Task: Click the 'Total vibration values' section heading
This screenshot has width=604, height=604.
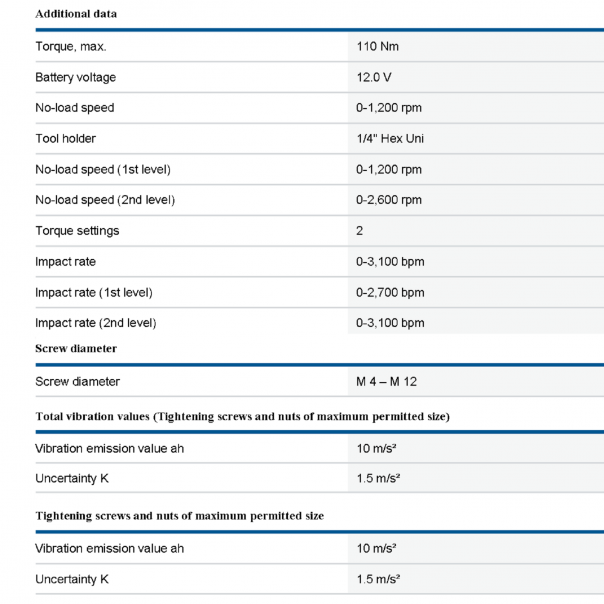Action: 242,415
